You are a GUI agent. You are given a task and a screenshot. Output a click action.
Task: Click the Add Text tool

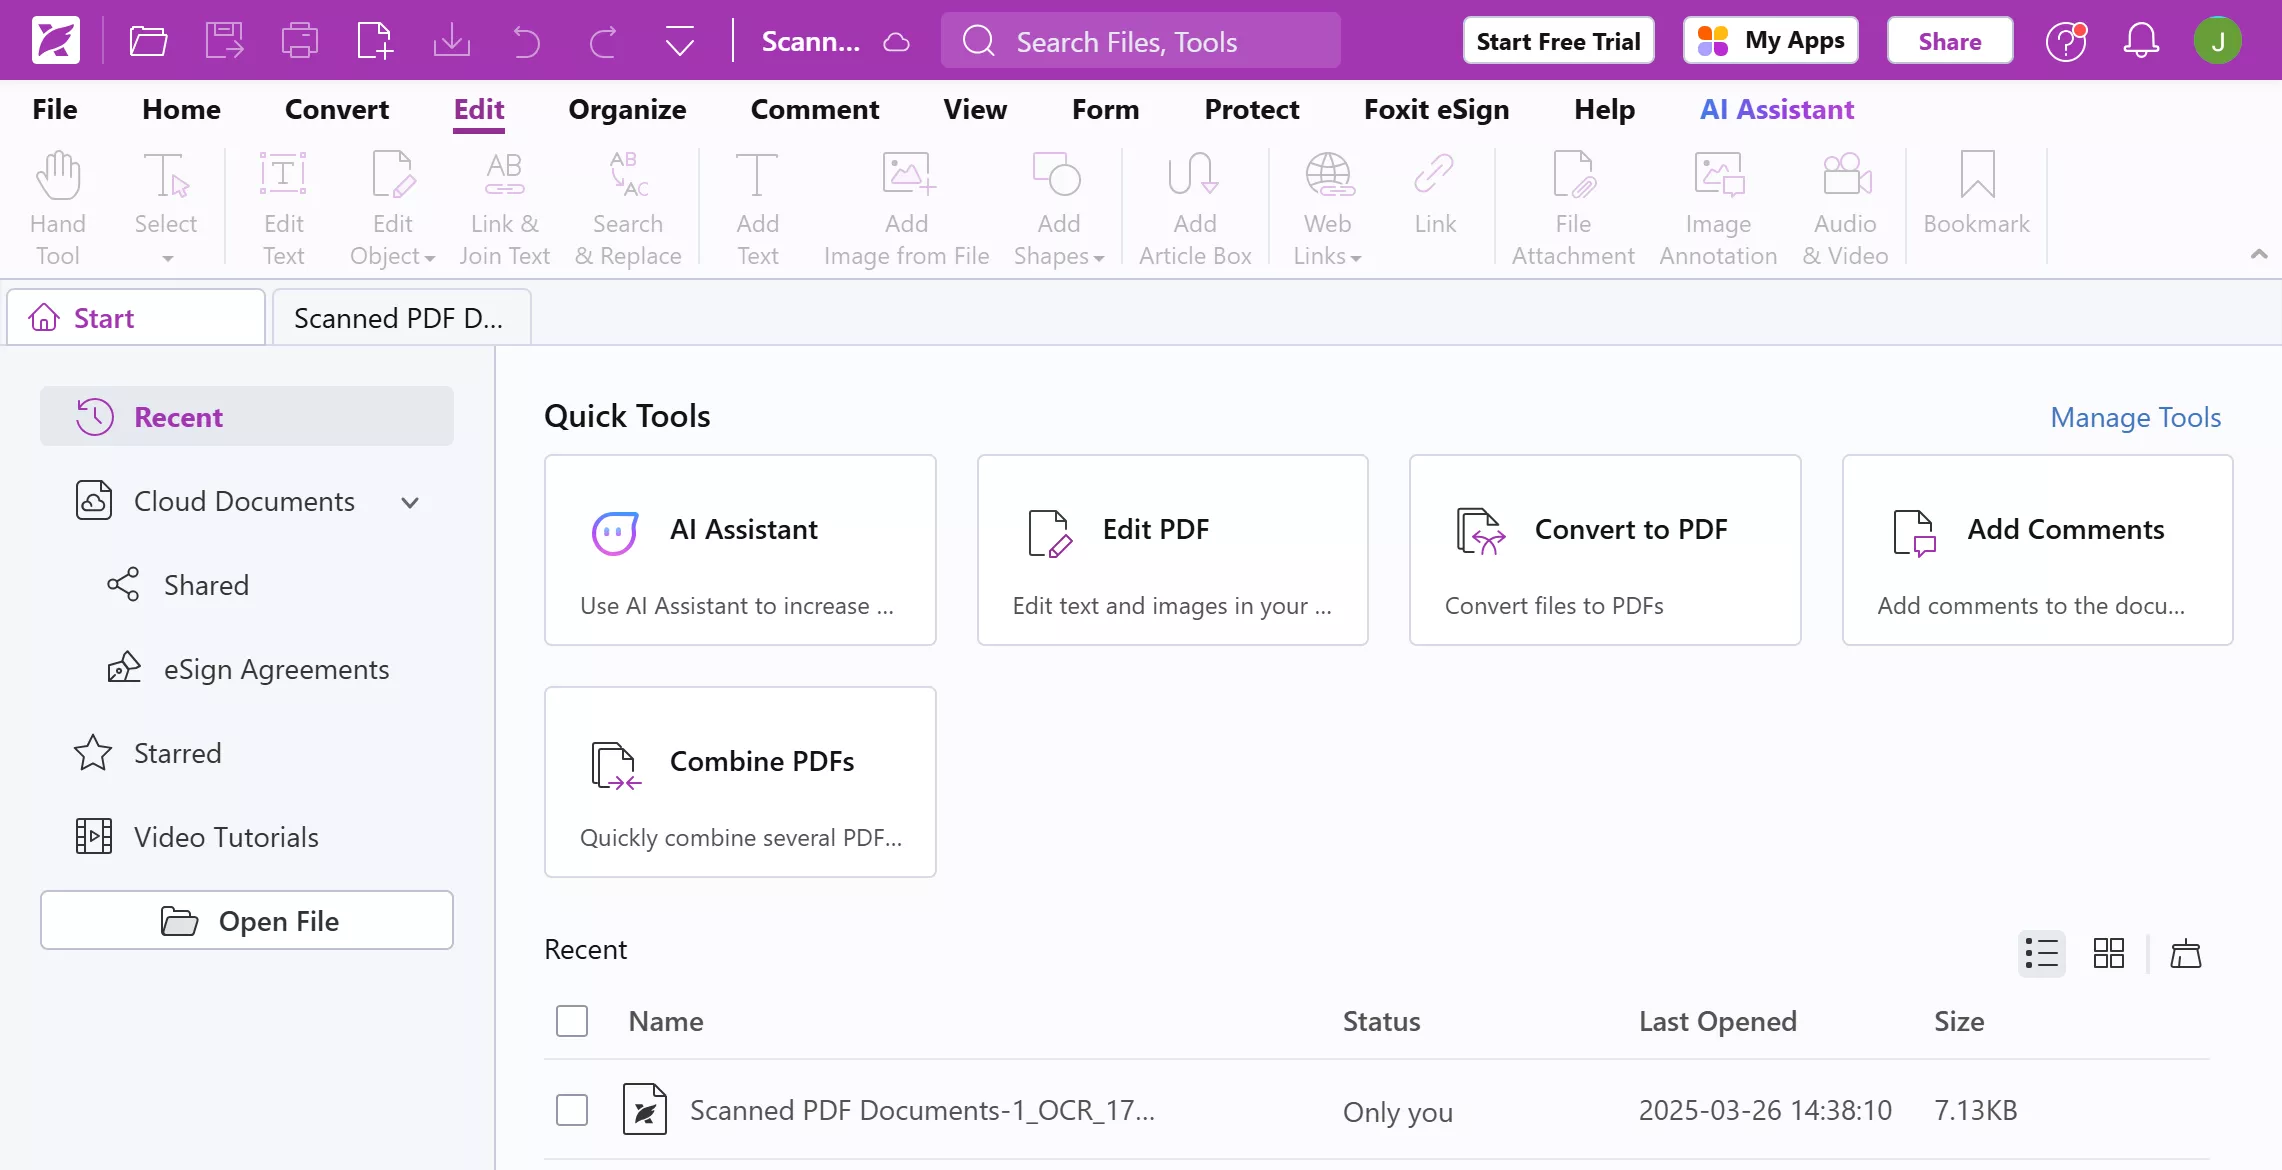click(x=757, y=209)
